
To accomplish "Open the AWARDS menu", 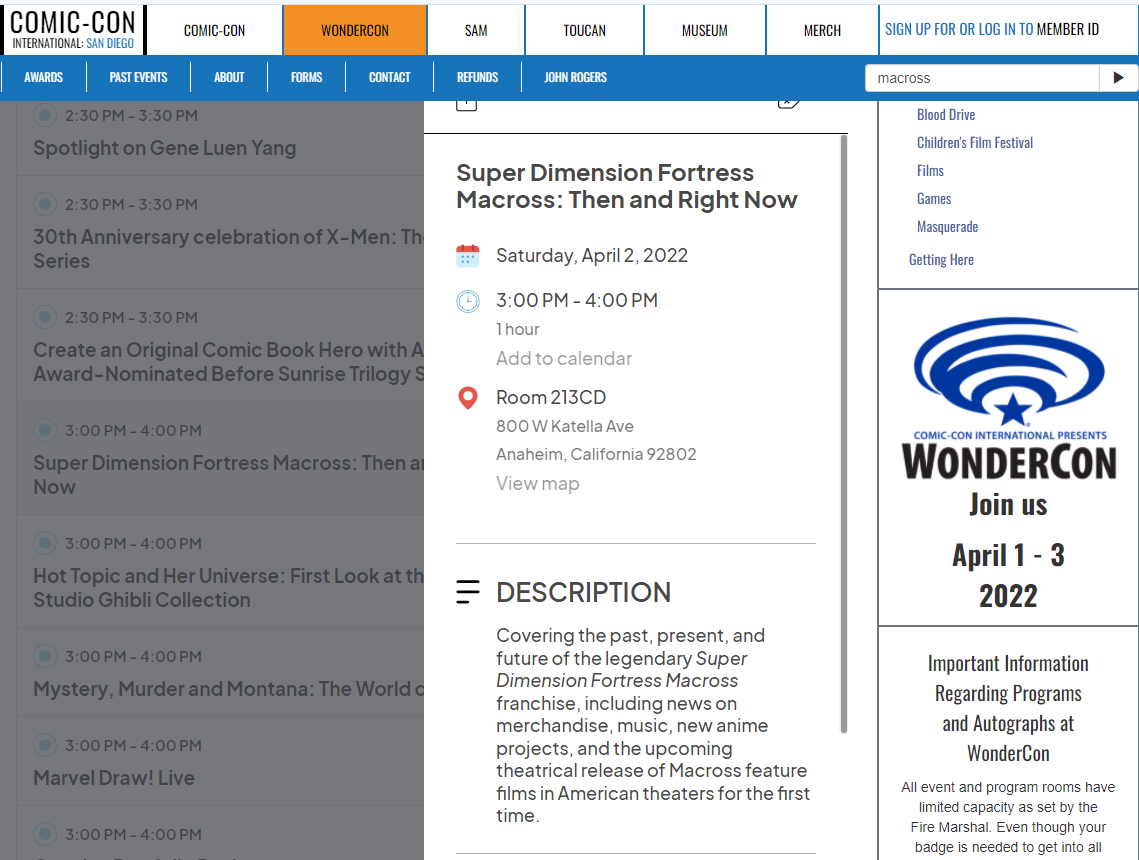I will [44, 77].
